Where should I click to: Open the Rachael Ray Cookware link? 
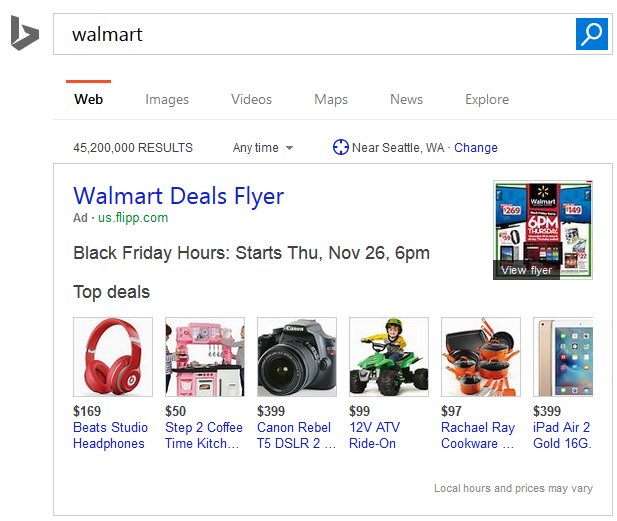478,435
